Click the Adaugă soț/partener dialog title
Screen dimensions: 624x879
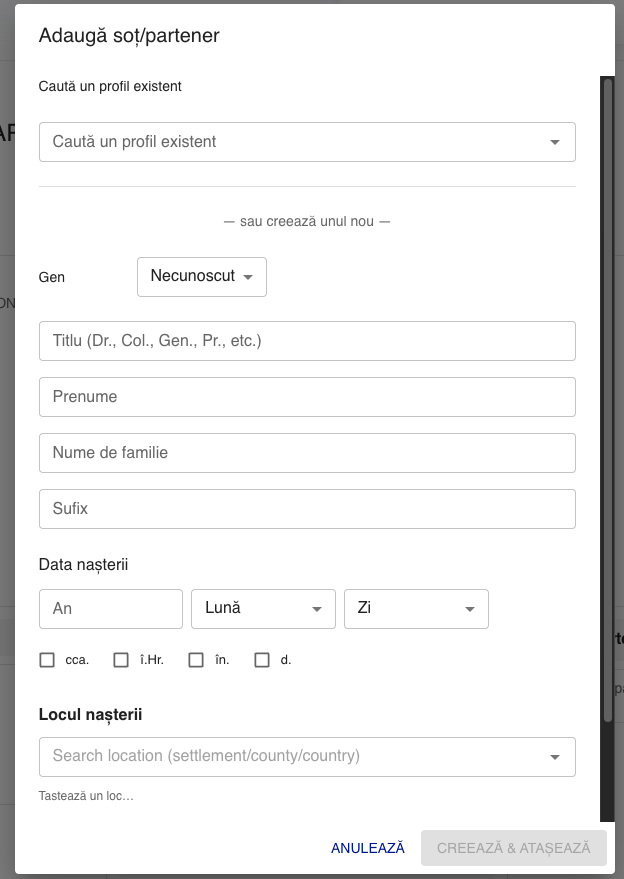point(129,36)
